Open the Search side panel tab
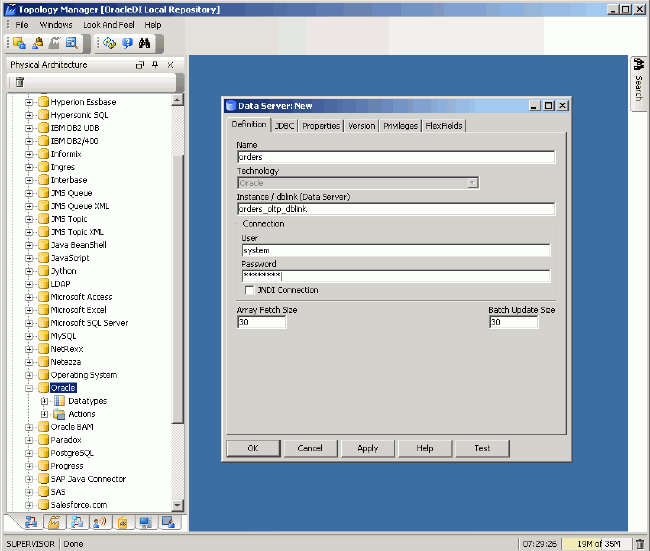This screenshot has width=650, height=551. pyautogui.click(x=637, y=80)
